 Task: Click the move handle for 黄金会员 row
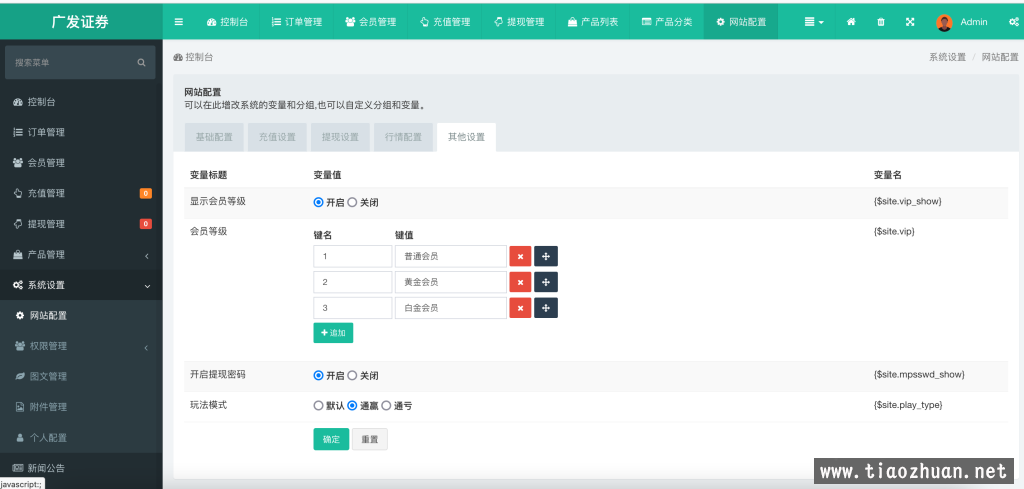[x=546, y=282]
